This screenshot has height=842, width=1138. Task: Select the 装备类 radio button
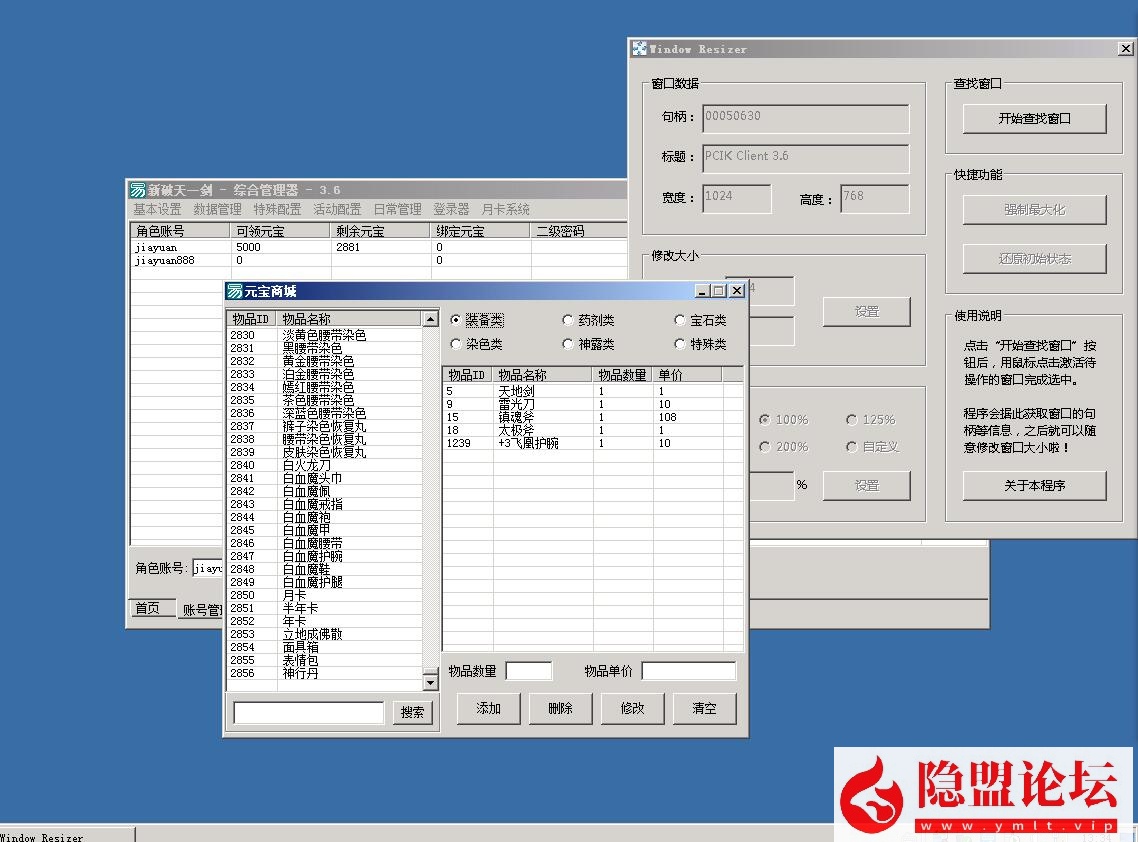pyautogui.click(x=456, y=321)
